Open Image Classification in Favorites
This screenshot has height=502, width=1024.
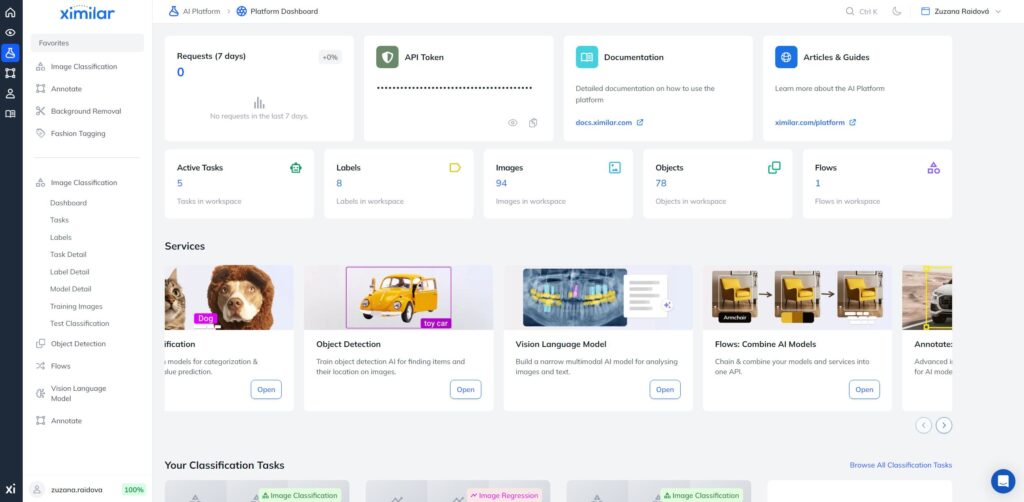(84, 67)
